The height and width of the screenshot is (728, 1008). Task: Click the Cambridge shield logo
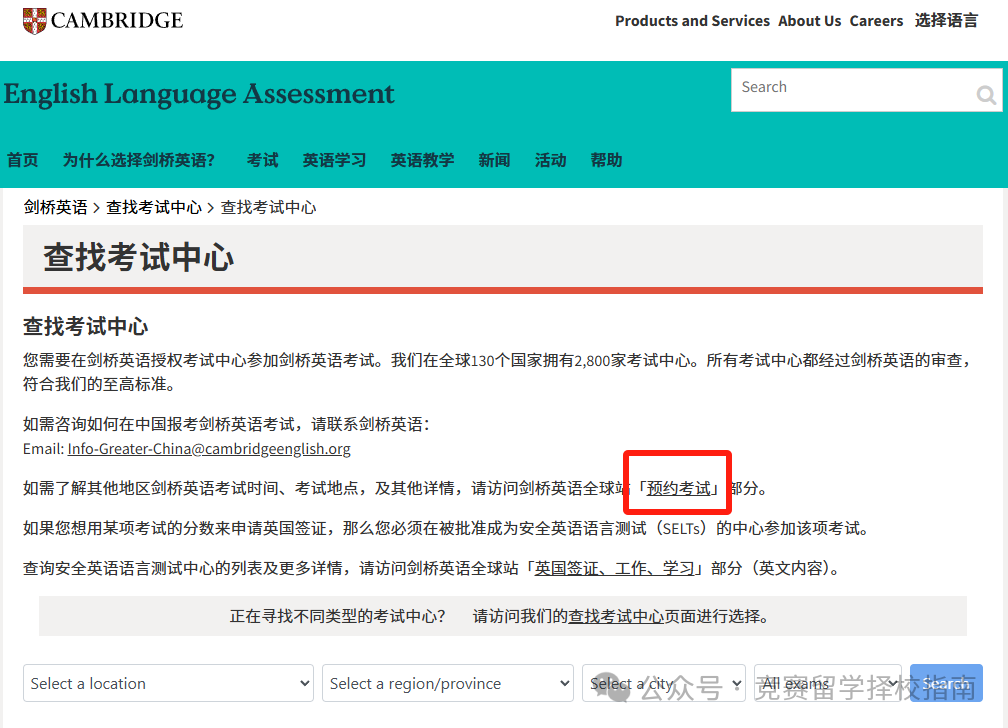(x=35, y=21)
